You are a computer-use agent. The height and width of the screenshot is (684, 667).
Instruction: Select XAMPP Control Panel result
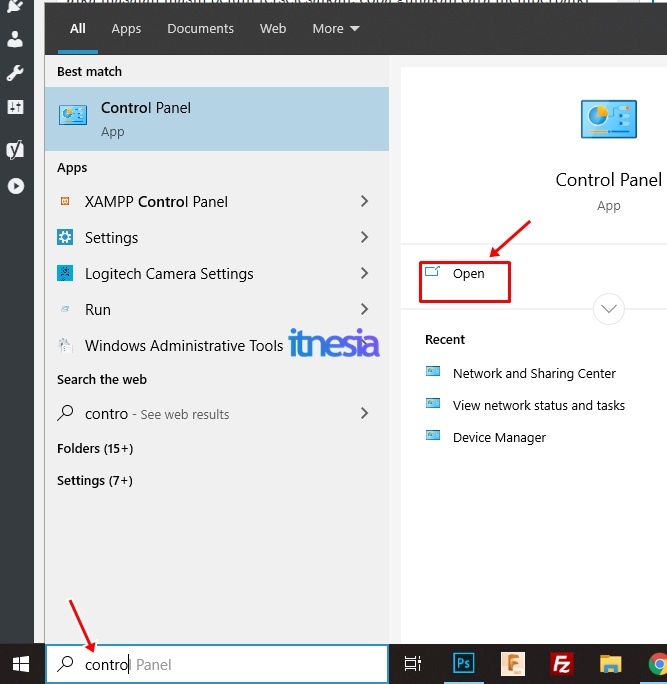click(217, 202)
